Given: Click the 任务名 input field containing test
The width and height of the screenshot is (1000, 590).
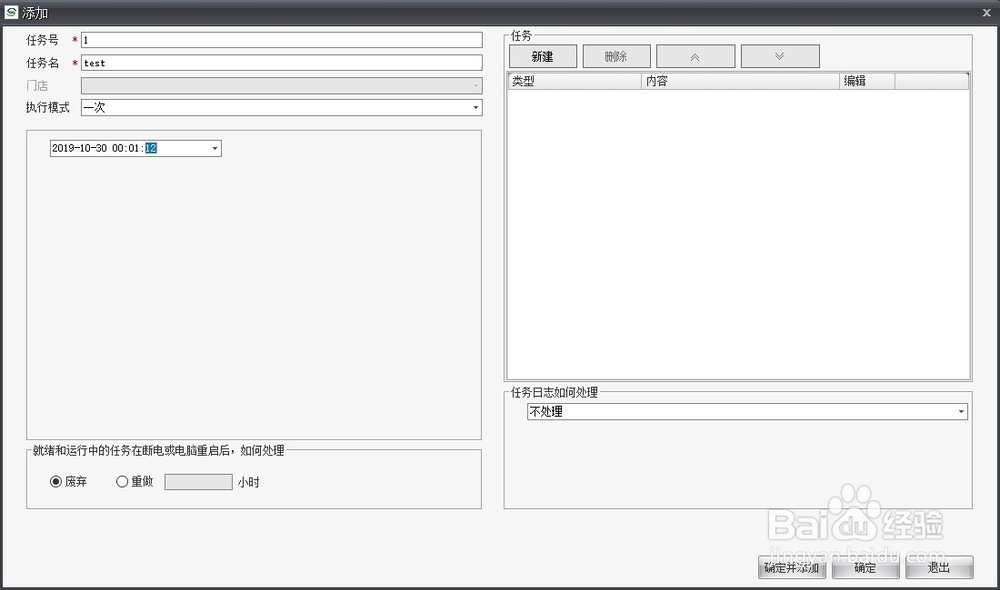Looking at the screenshot, I should 281,63.
